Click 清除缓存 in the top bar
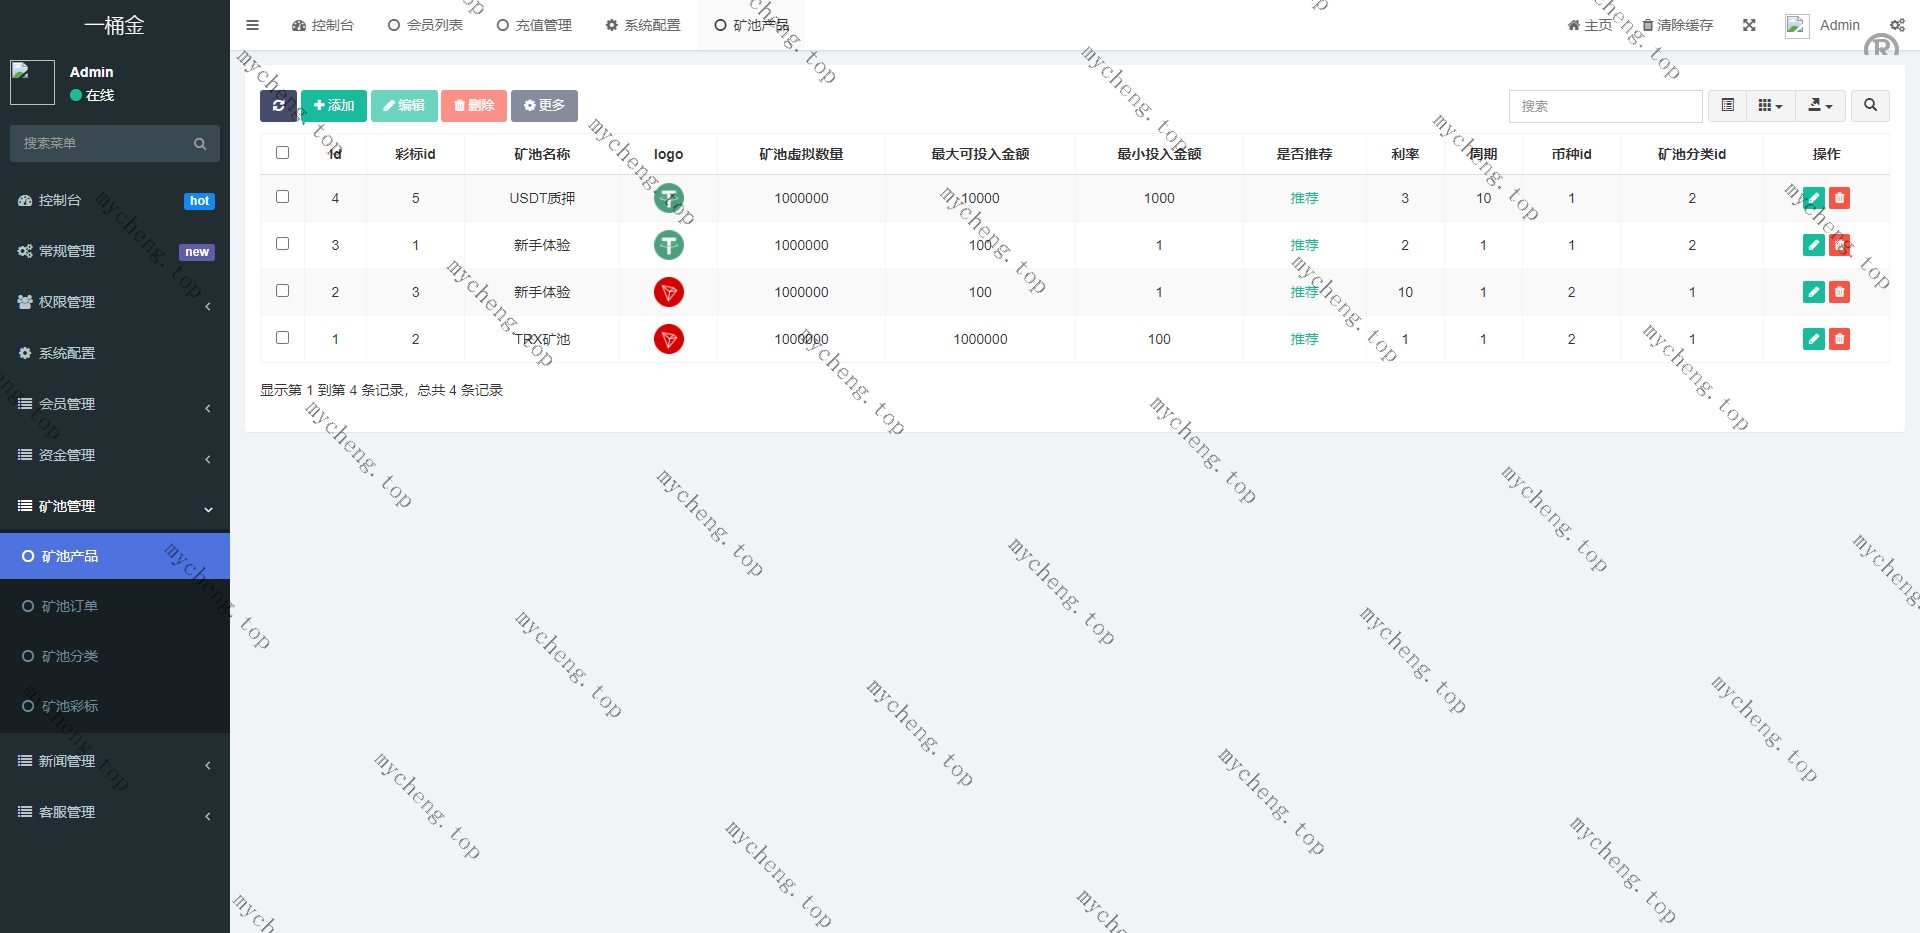Image resolution: width=1920 pixels, height=933 pixels. pyautogui.click(x=1677, y=25)
